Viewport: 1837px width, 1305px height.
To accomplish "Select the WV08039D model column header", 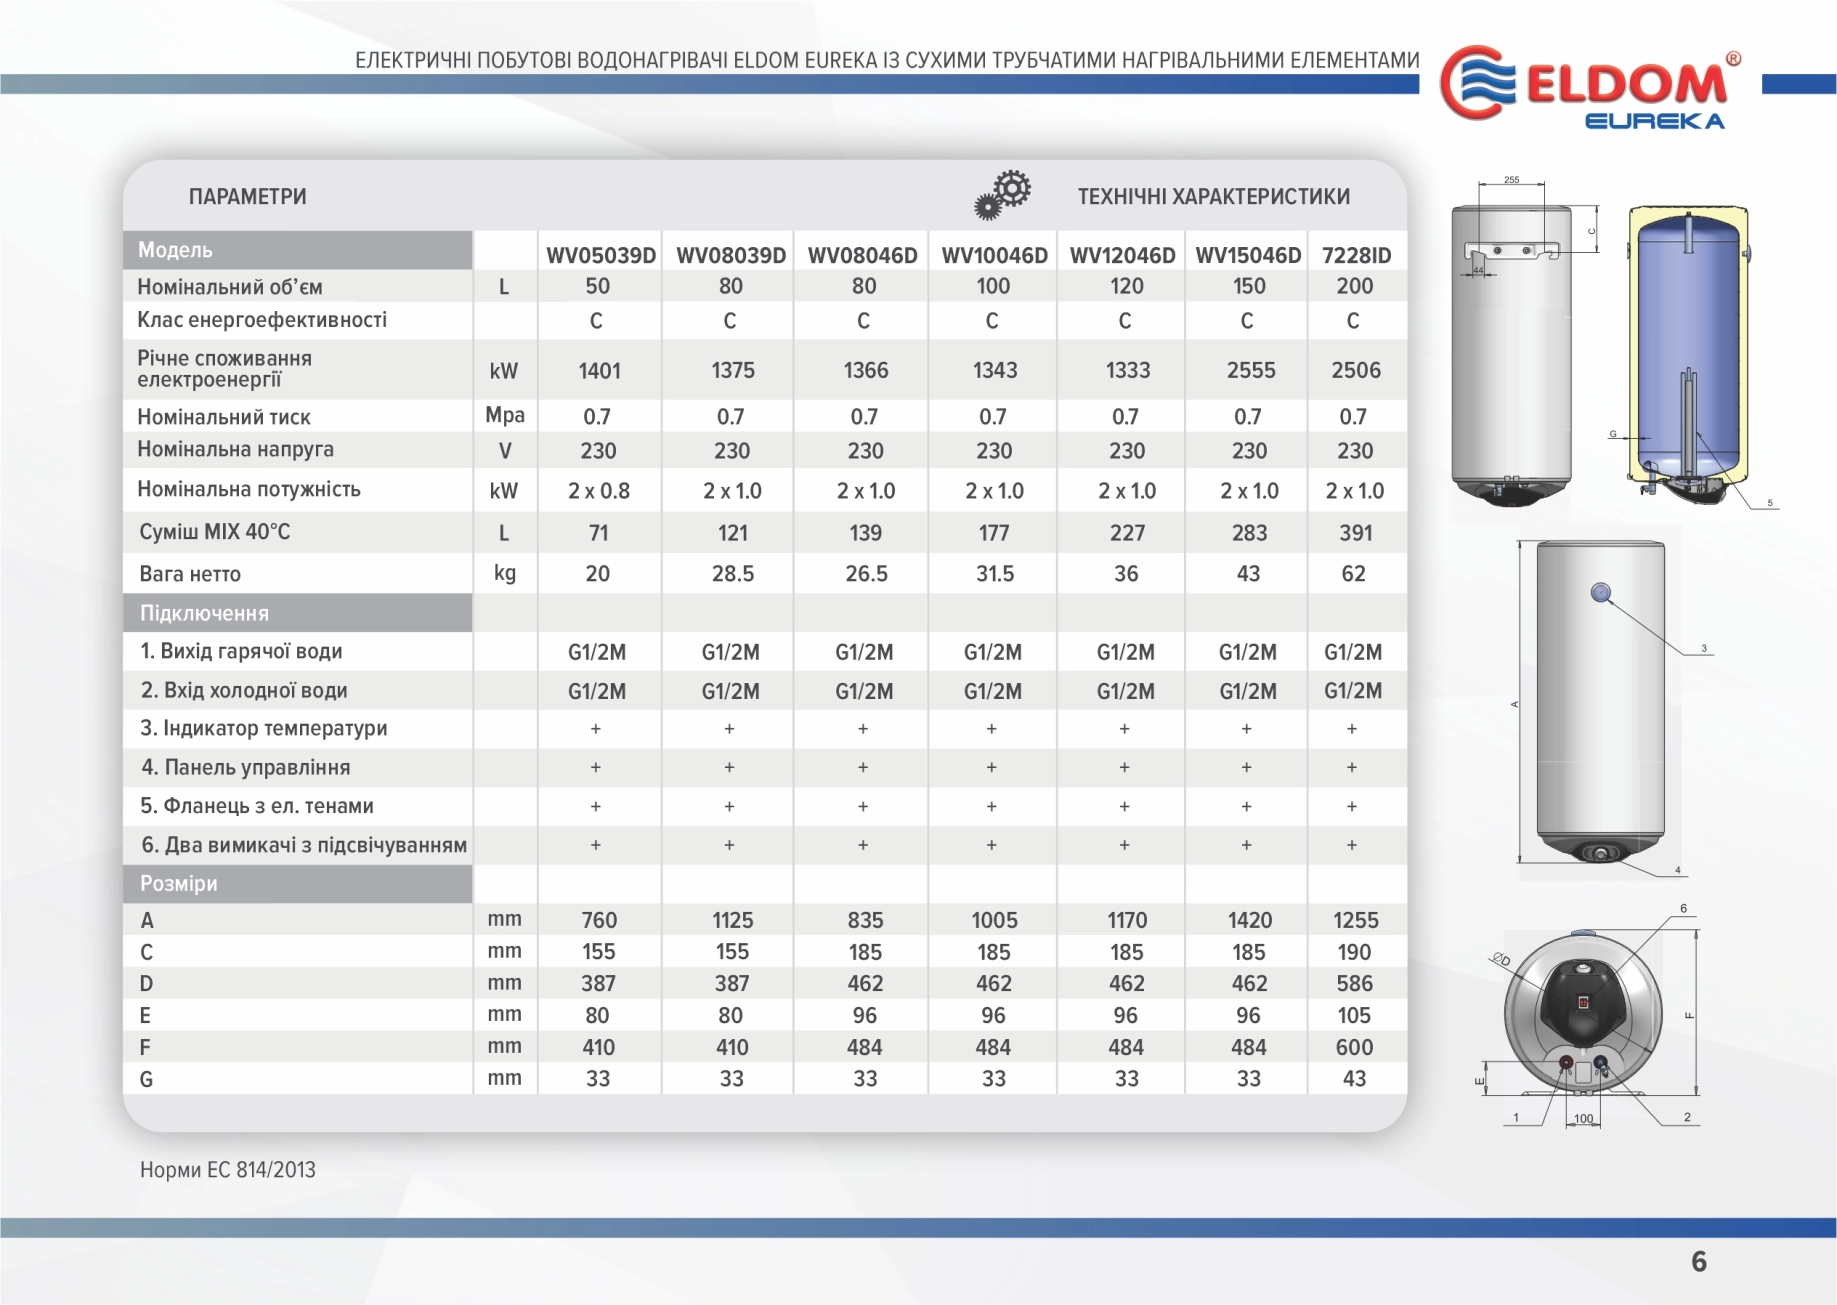I will coord(731,255).
